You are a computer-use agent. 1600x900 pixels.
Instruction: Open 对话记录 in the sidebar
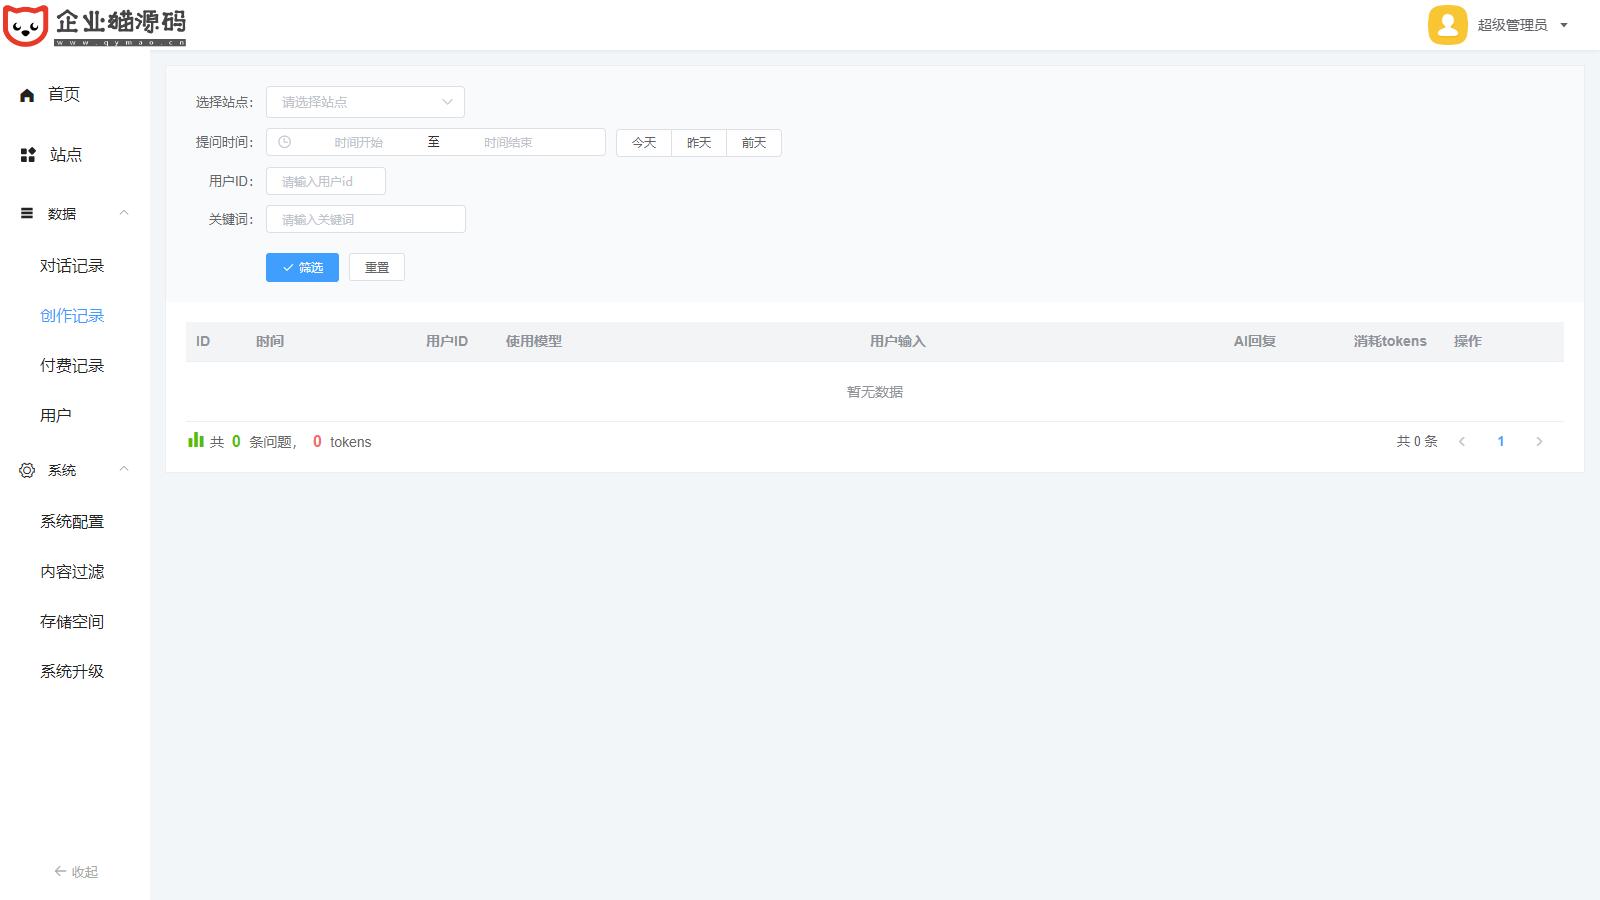(72, 266)
